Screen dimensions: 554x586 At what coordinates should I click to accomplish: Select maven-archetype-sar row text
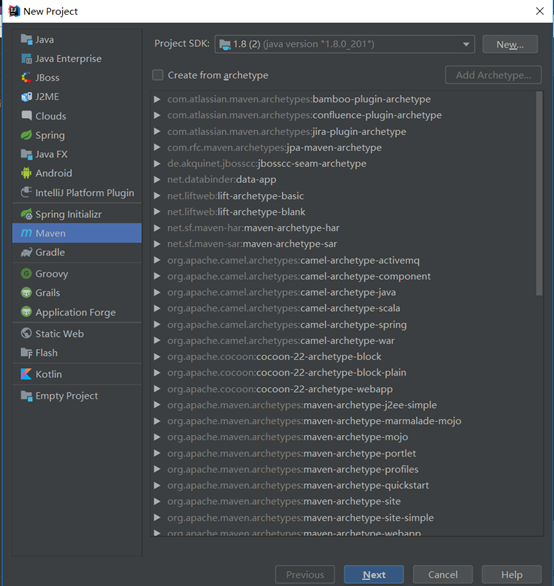pyautogui.click(x=252, y=244)
